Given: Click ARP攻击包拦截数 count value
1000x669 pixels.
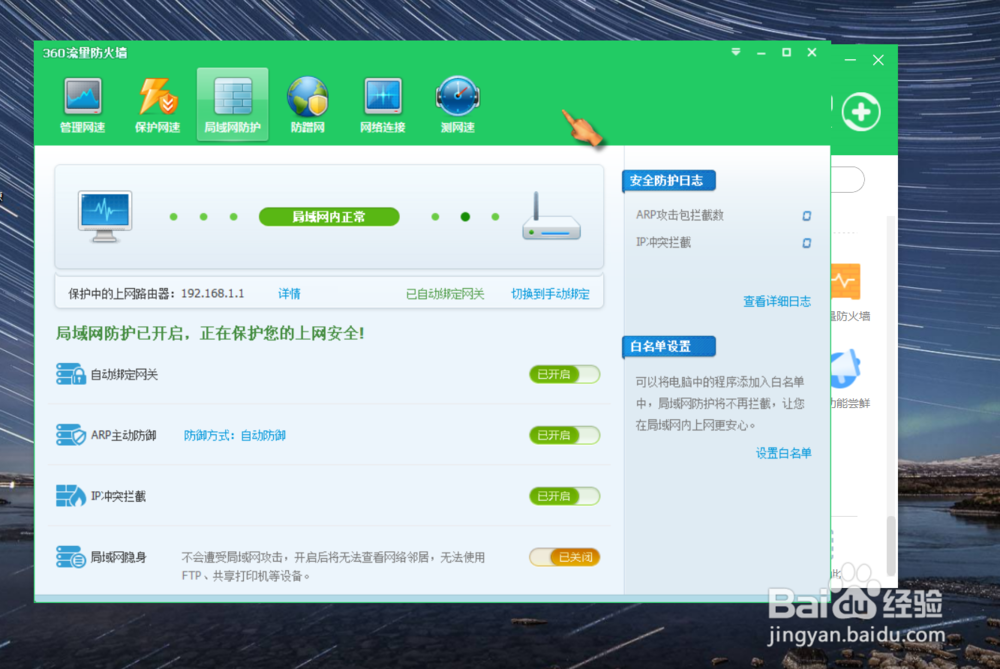Looking at the screenshot, I should click(807, 216).
